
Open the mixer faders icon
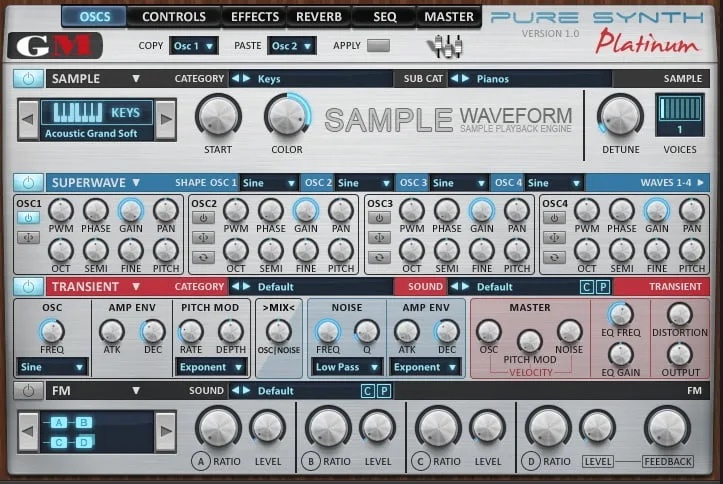pos(446,46)
